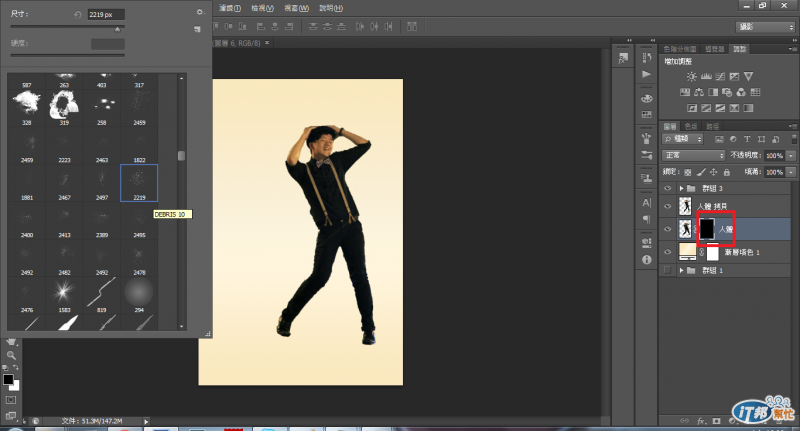Toggle Quick Mask mode icon
The image size is (800, 431).
pos(11,400)
